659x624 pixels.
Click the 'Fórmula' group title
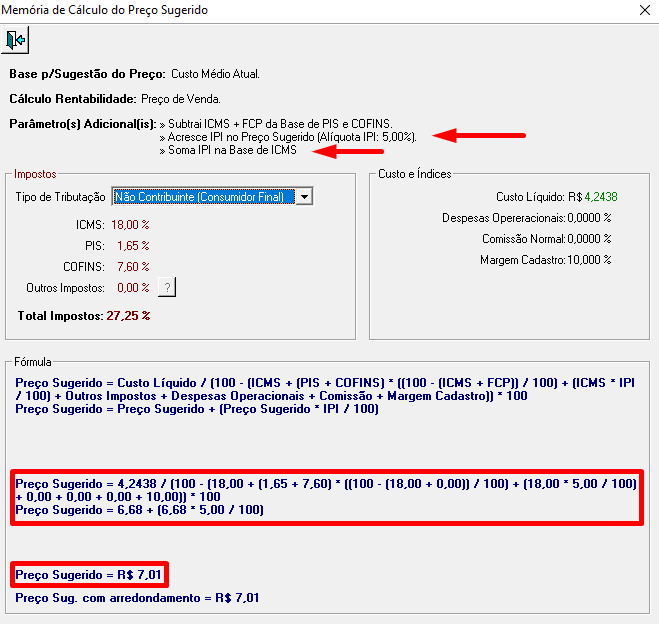(33, 362)
